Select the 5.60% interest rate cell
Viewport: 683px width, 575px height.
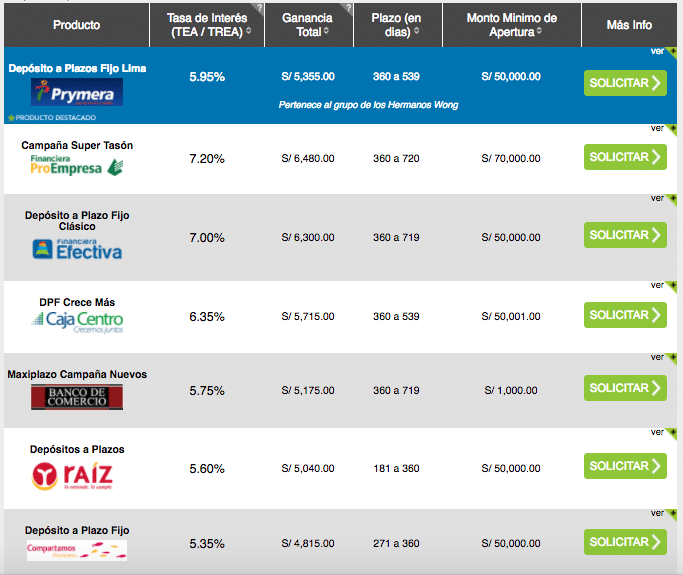(x=207, y=469)
